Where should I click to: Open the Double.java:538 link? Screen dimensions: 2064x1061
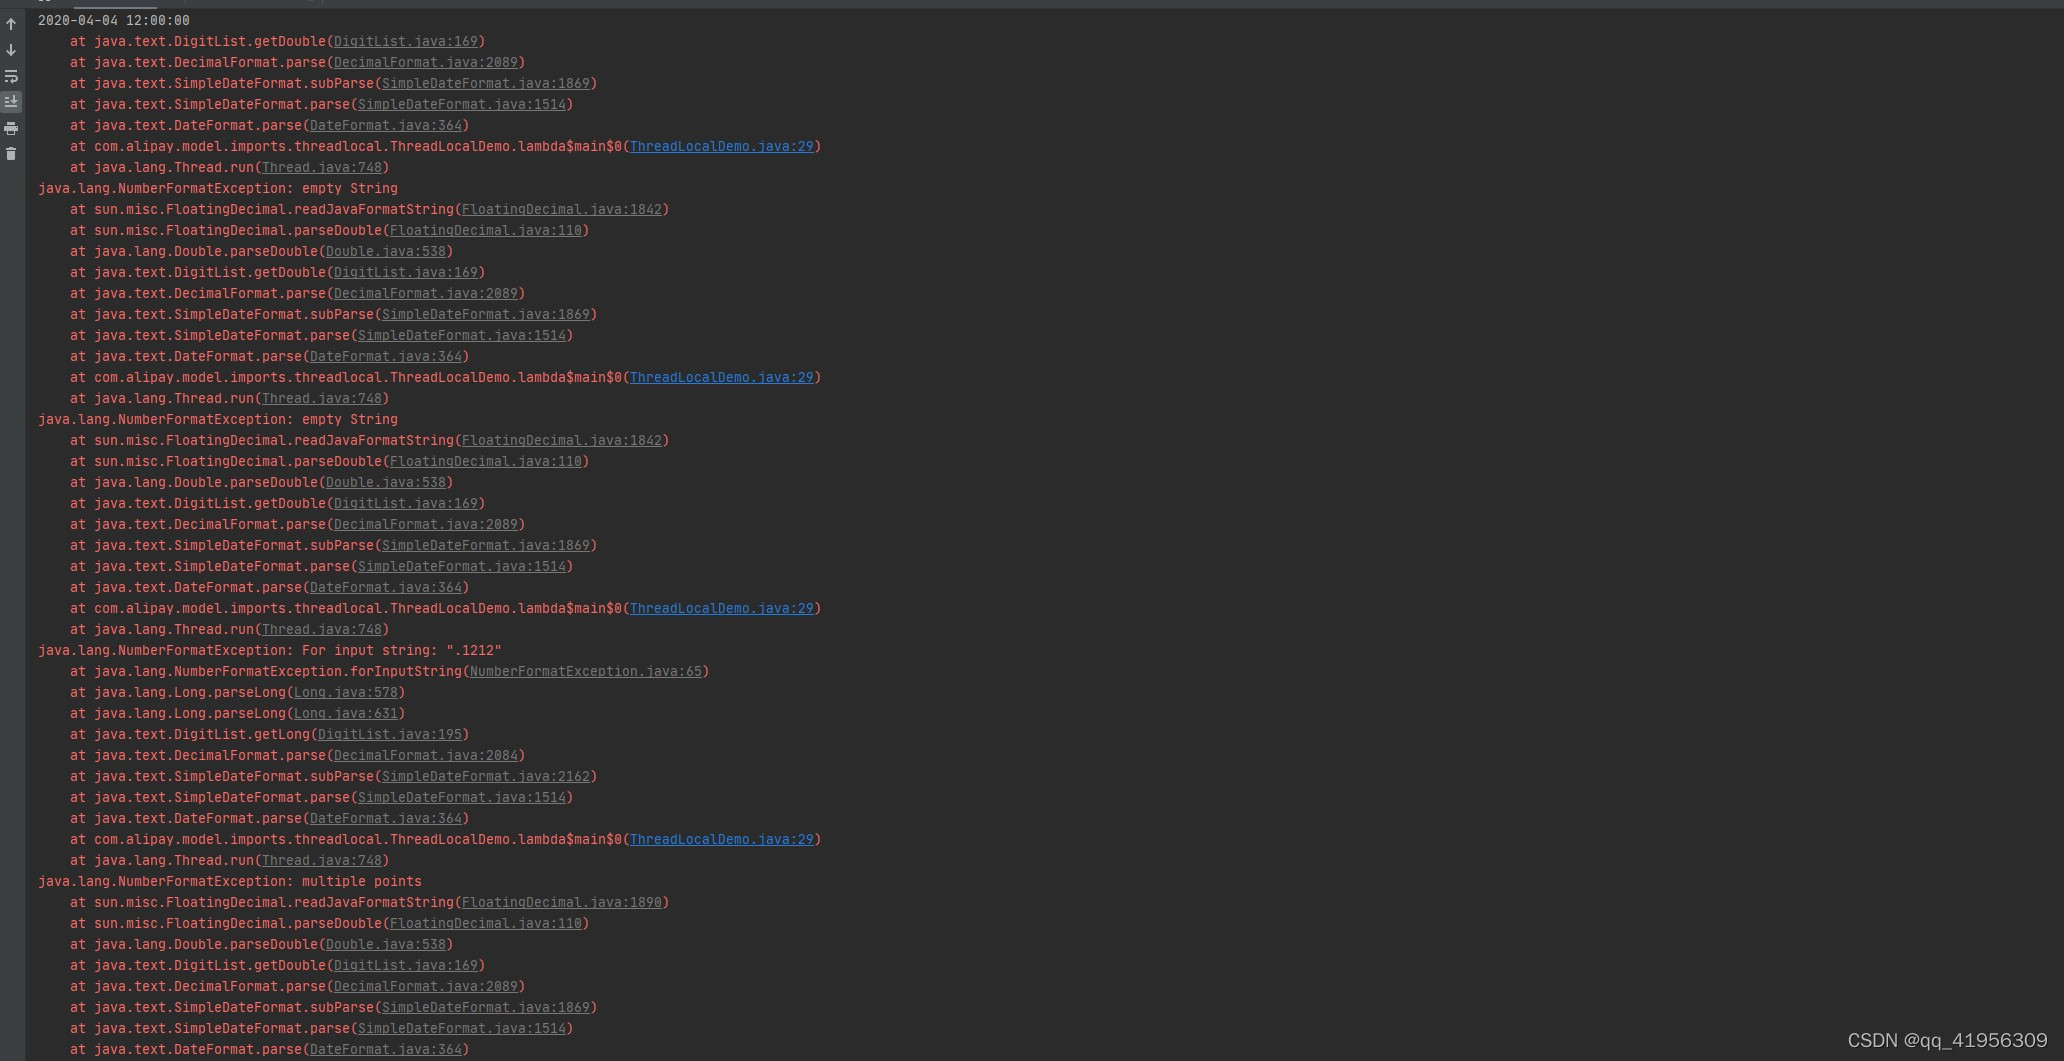[387, 251]
